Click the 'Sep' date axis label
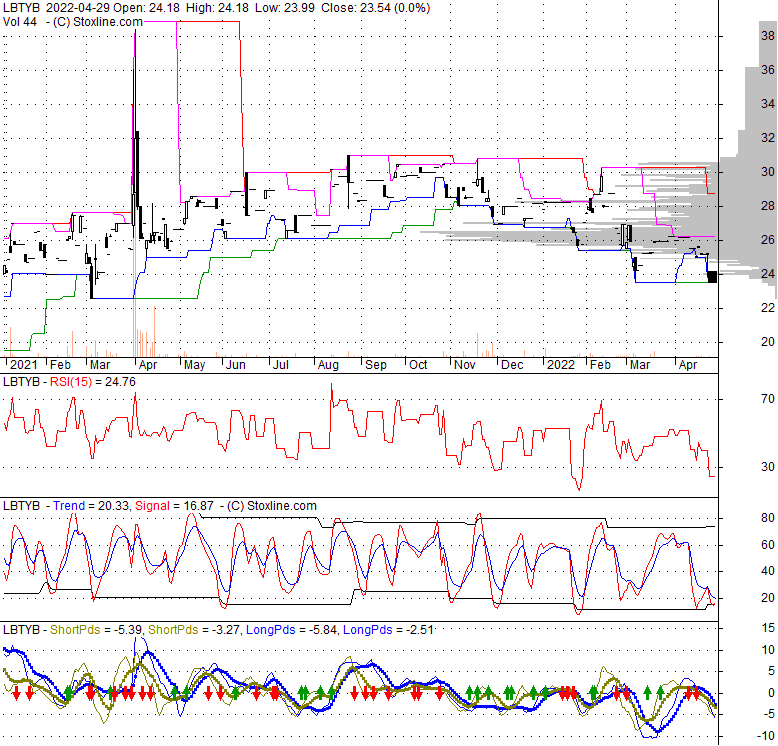Image resolution: width=778 pixels, height=746 pixels. pyautogui.click(x=376, y=365)
